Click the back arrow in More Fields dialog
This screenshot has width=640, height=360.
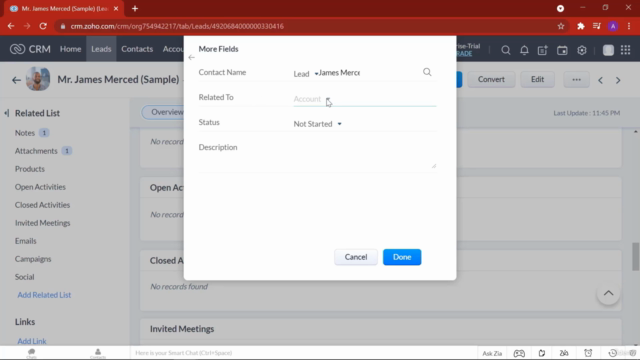[x=191, y=58]
